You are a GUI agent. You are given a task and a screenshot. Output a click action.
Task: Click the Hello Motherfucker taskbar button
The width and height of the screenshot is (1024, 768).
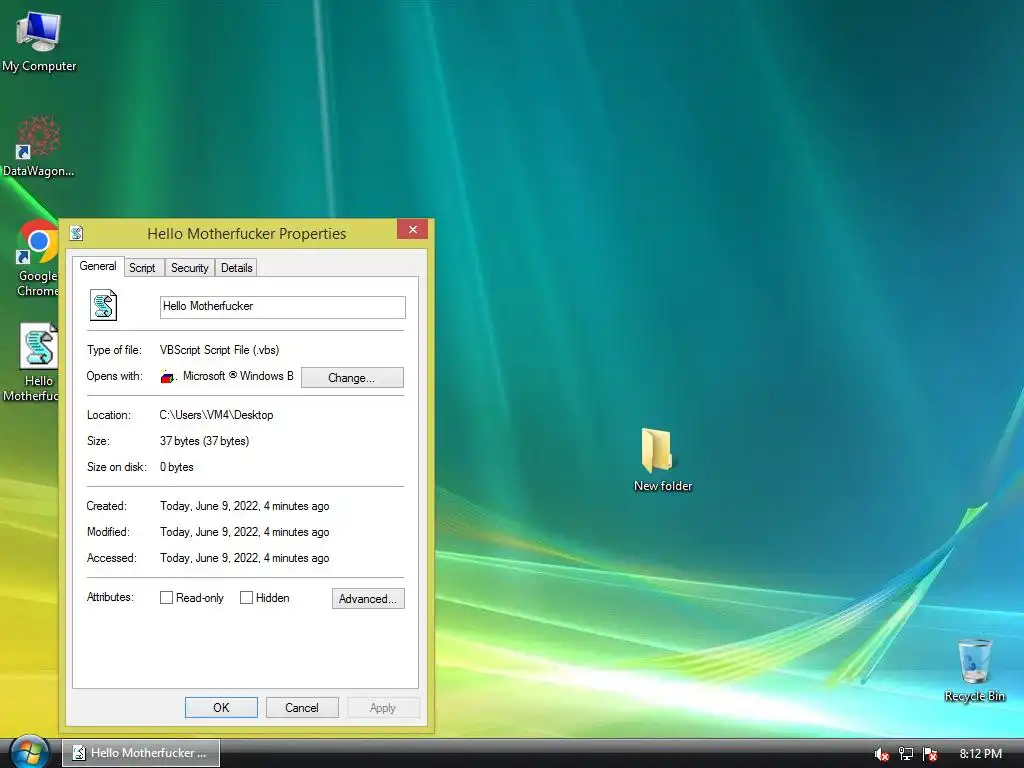pyautogui.click(x=141, y=753)
